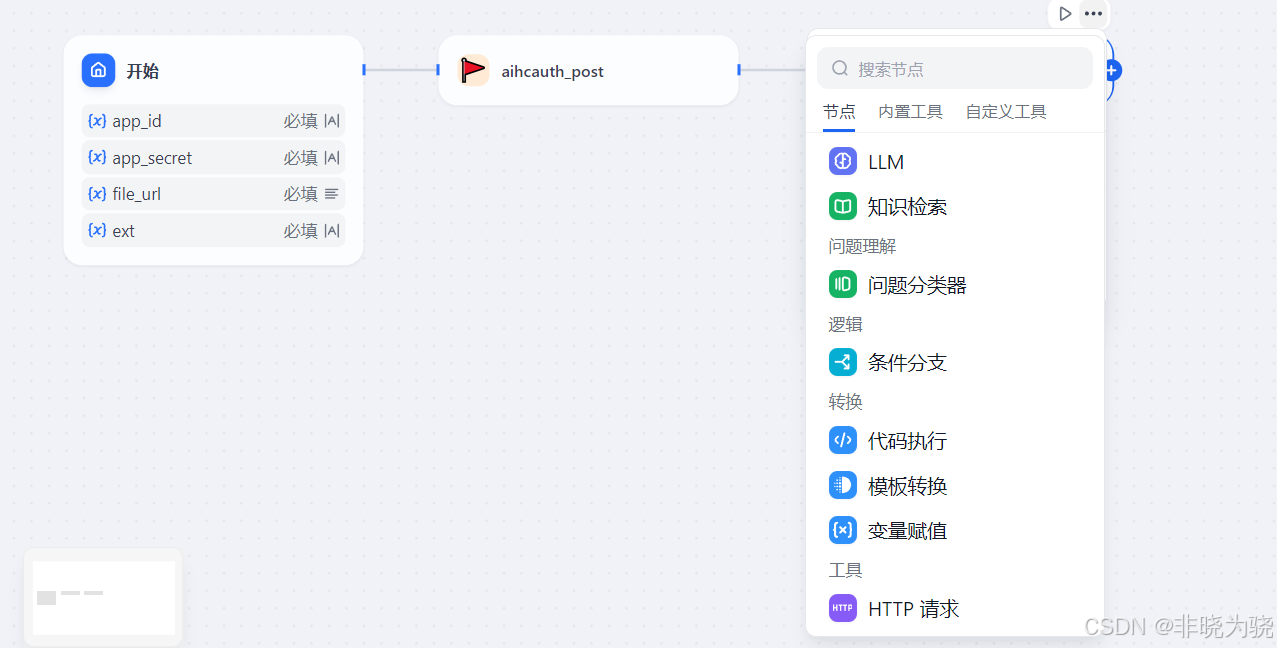1277x648 pixels.
Task: Switch to the 自定义工具 tab
Action: [1006, 112]
